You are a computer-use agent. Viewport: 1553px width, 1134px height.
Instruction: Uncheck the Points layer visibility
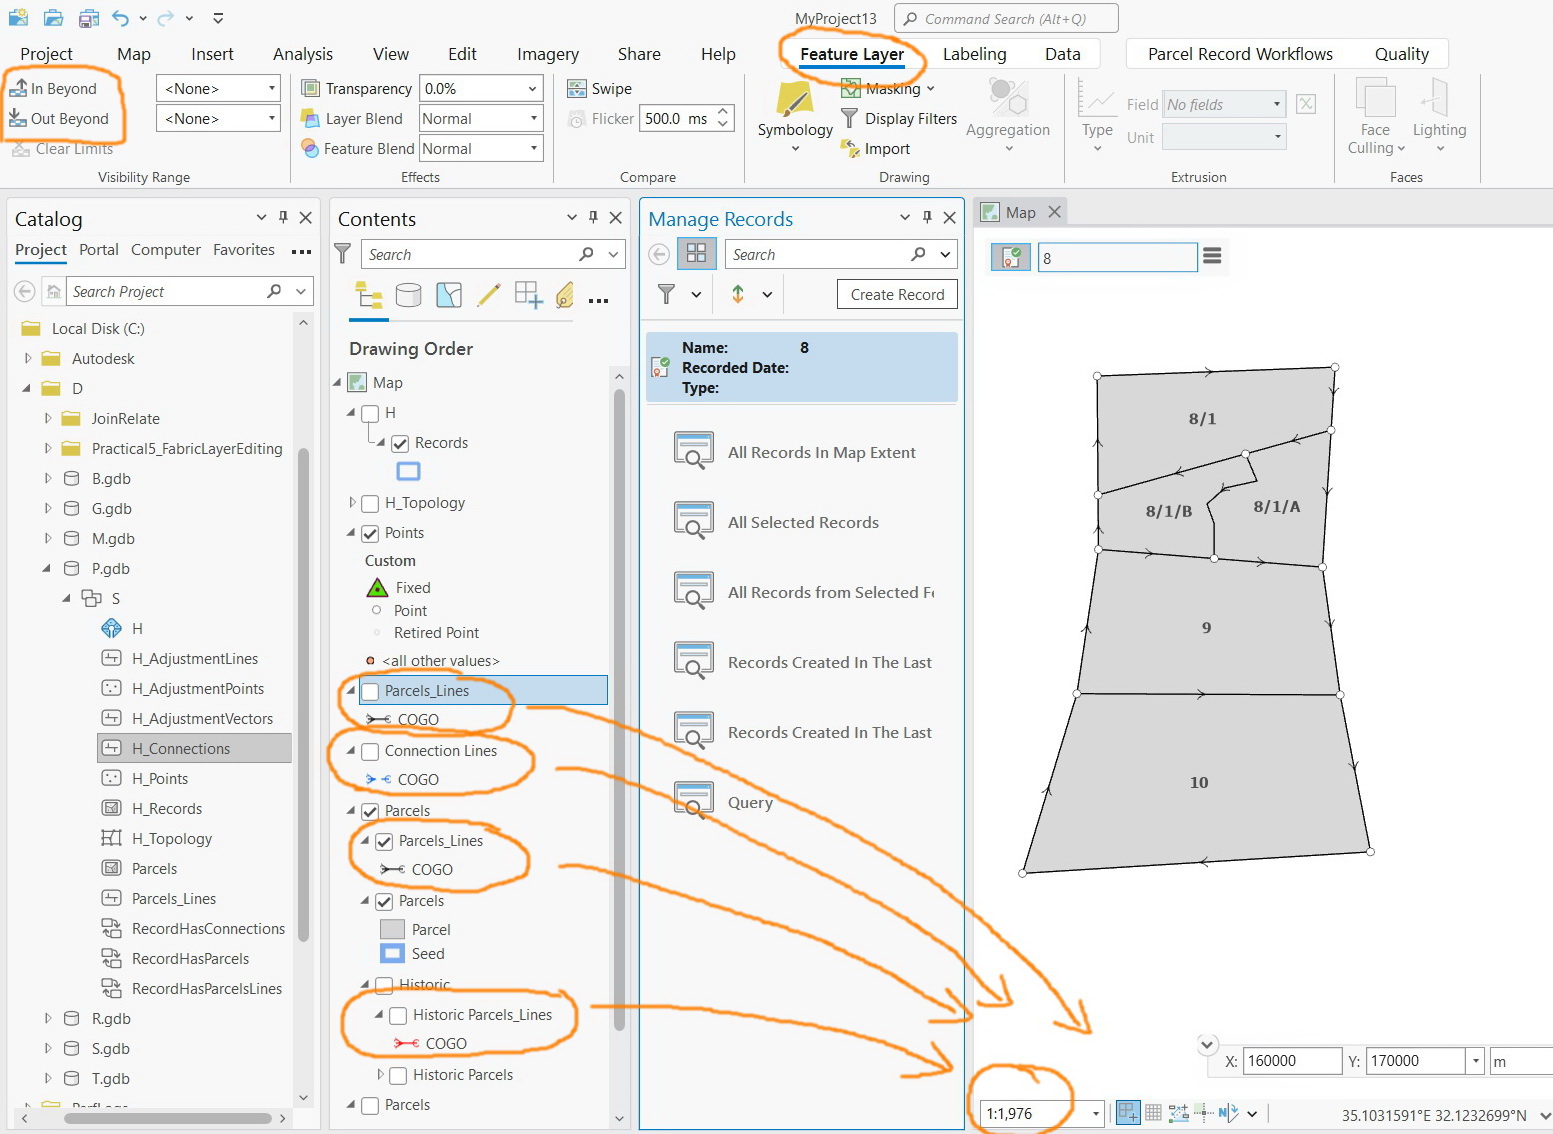pyautogui.click(x=371, y=532)
